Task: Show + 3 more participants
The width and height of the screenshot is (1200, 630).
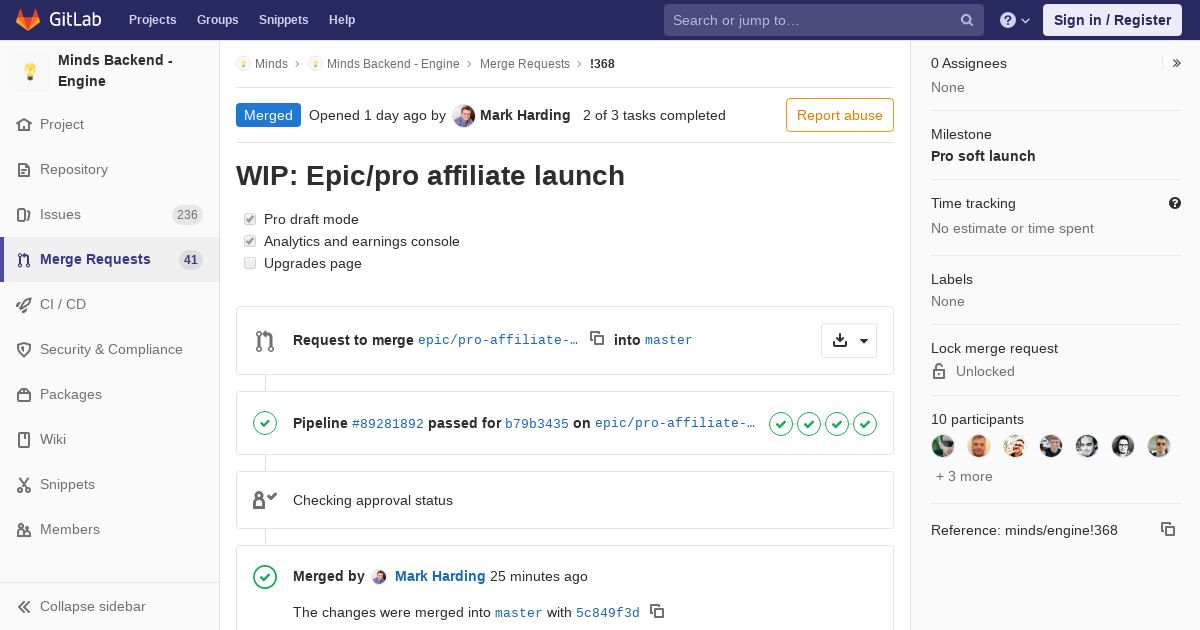Action: [964, 476]
